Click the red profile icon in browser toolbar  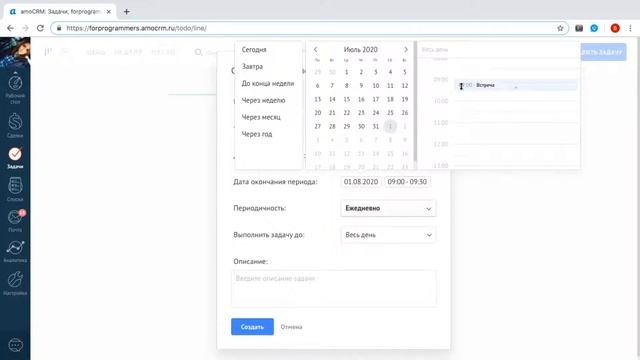[x=615, y=28]
